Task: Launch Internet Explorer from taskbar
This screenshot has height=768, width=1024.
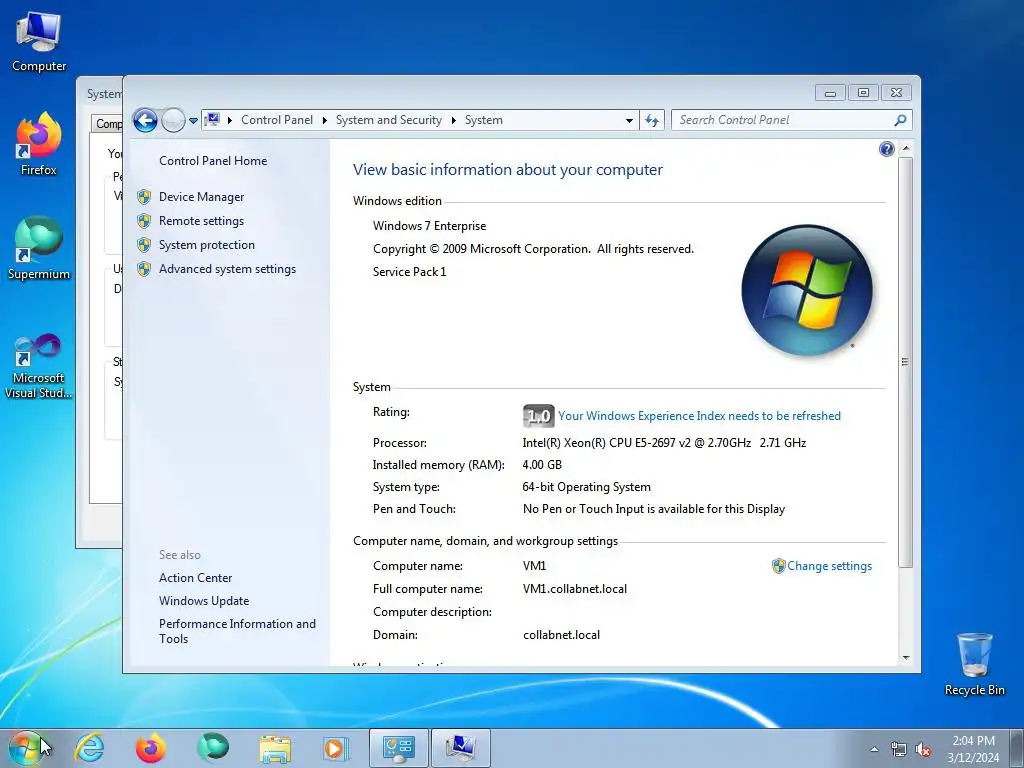Action: tap(89, 748)
